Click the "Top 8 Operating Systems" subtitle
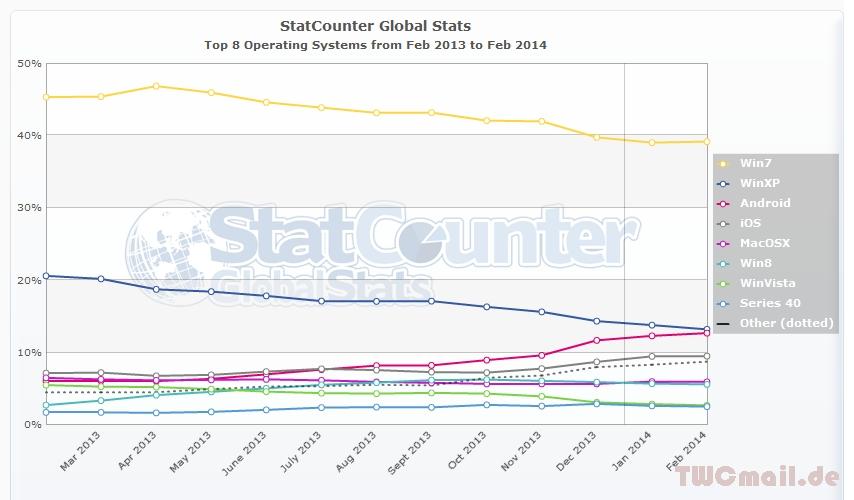The image size is (854, 500). tap(375, 45)
